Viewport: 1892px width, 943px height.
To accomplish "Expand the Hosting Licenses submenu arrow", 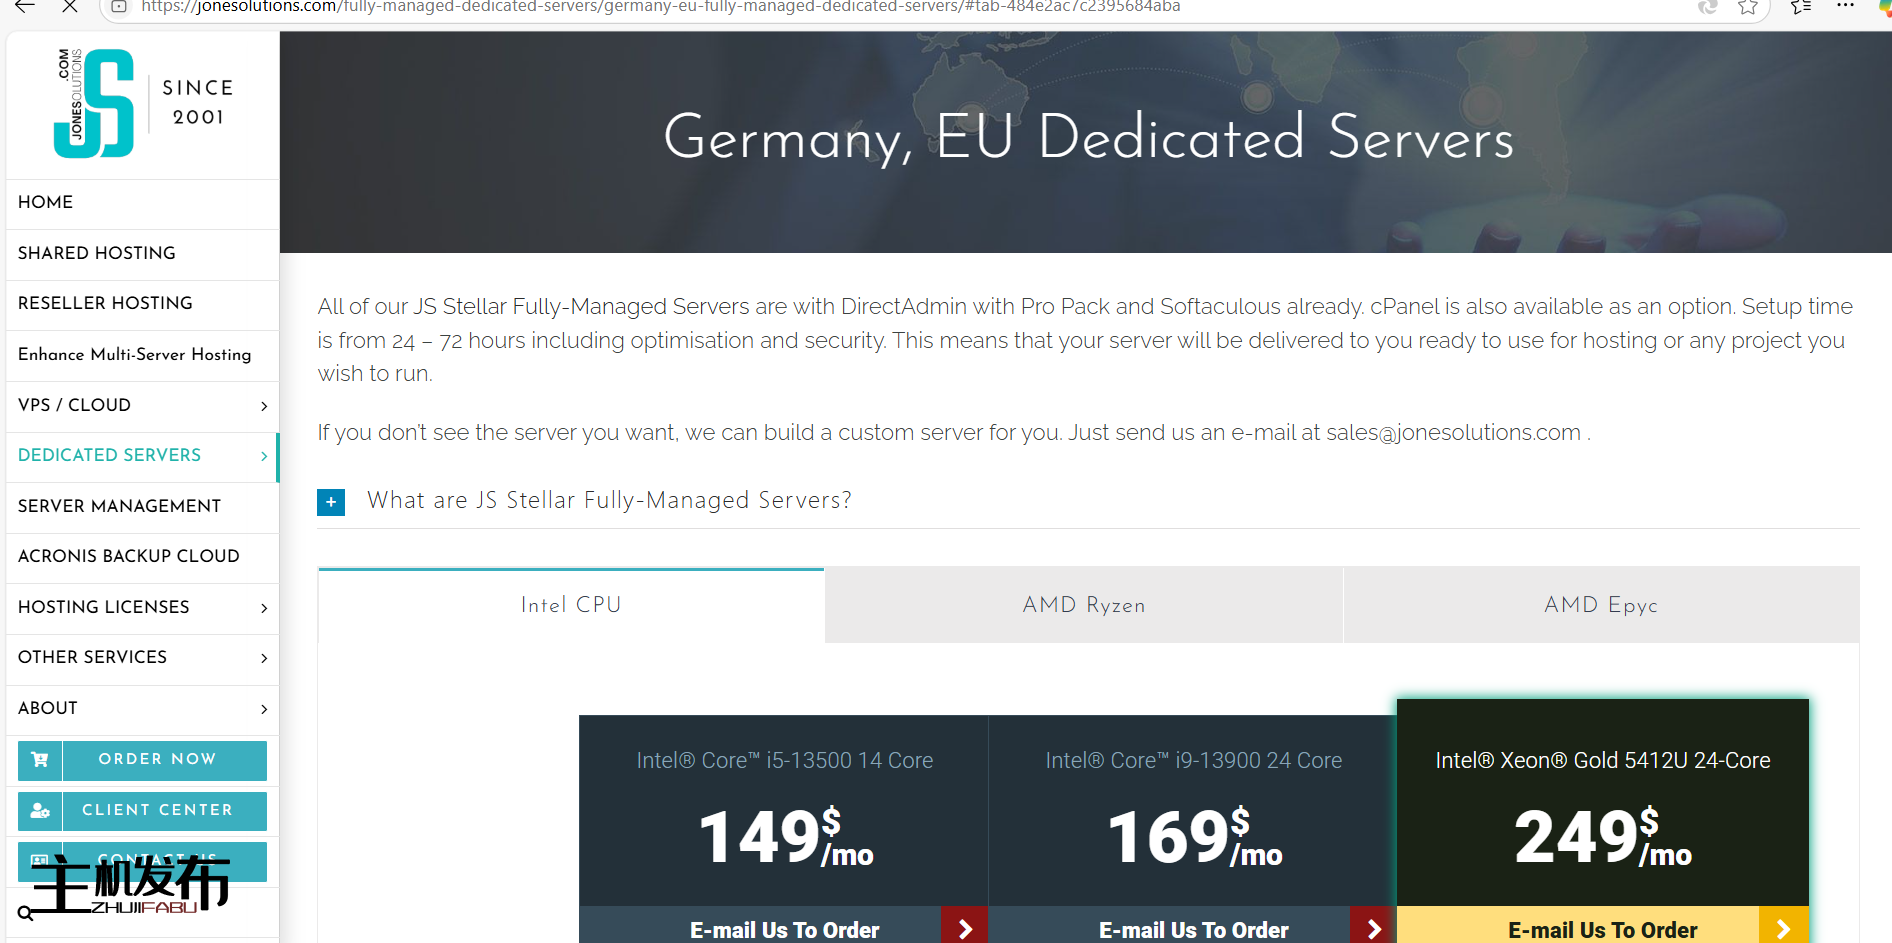I will [x=264, y=608].
